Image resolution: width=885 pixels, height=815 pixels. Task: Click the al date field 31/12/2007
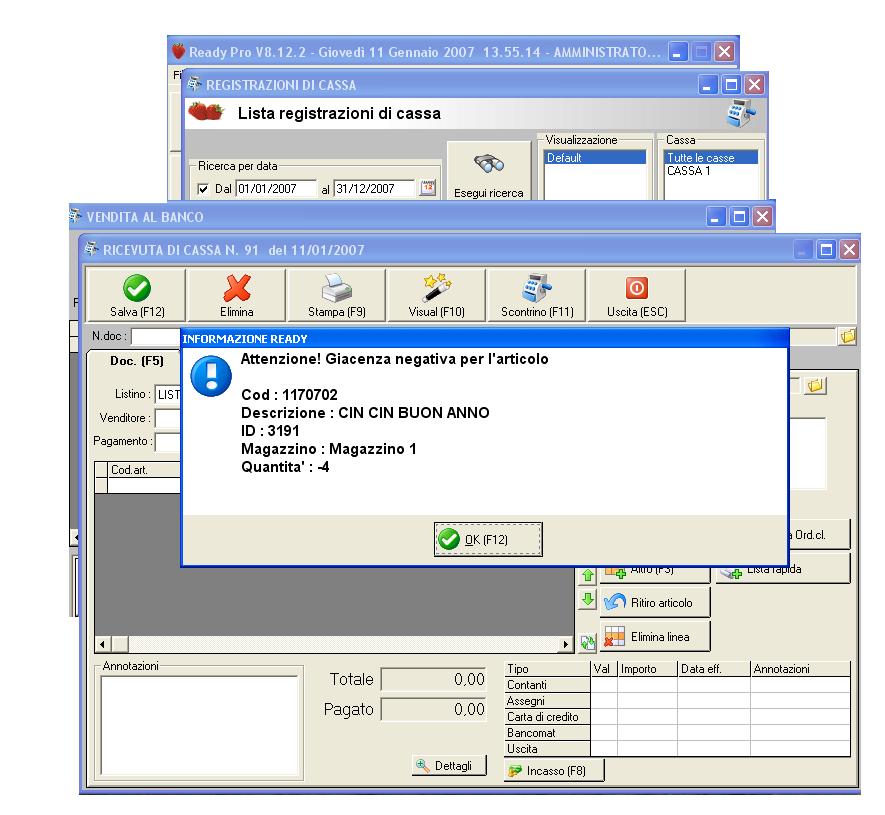click(374, 189)
